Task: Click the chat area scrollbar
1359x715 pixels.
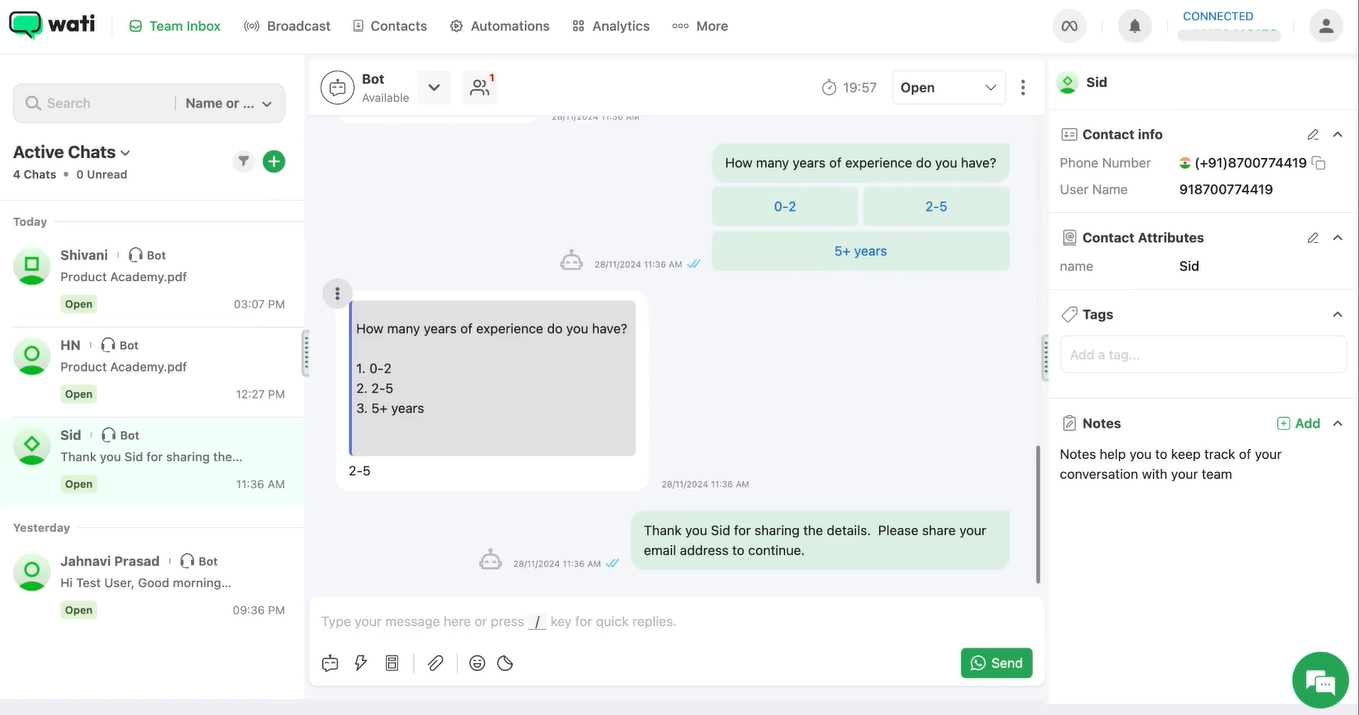Action: (x=1038, y=514)
